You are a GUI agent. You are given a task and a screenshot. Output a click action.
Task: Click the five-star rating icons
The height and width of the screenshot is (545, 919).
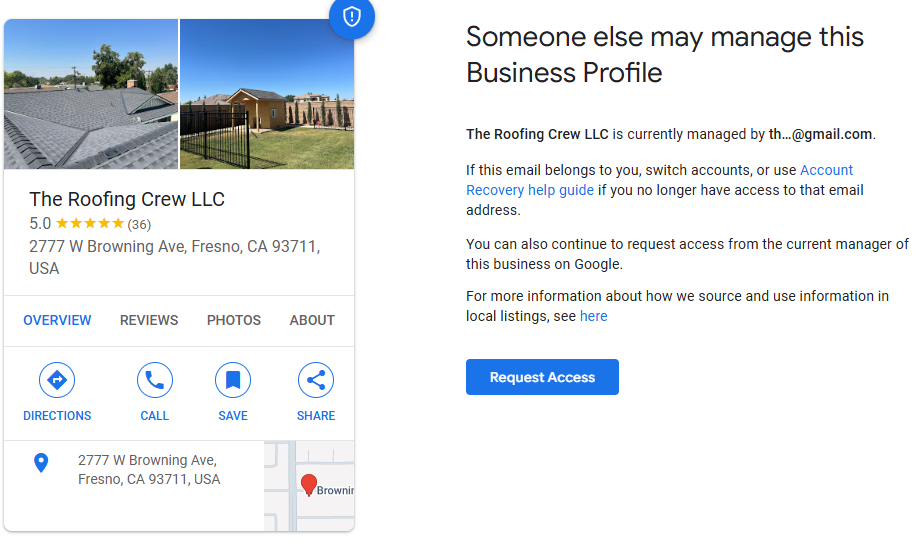coord(90,224)
